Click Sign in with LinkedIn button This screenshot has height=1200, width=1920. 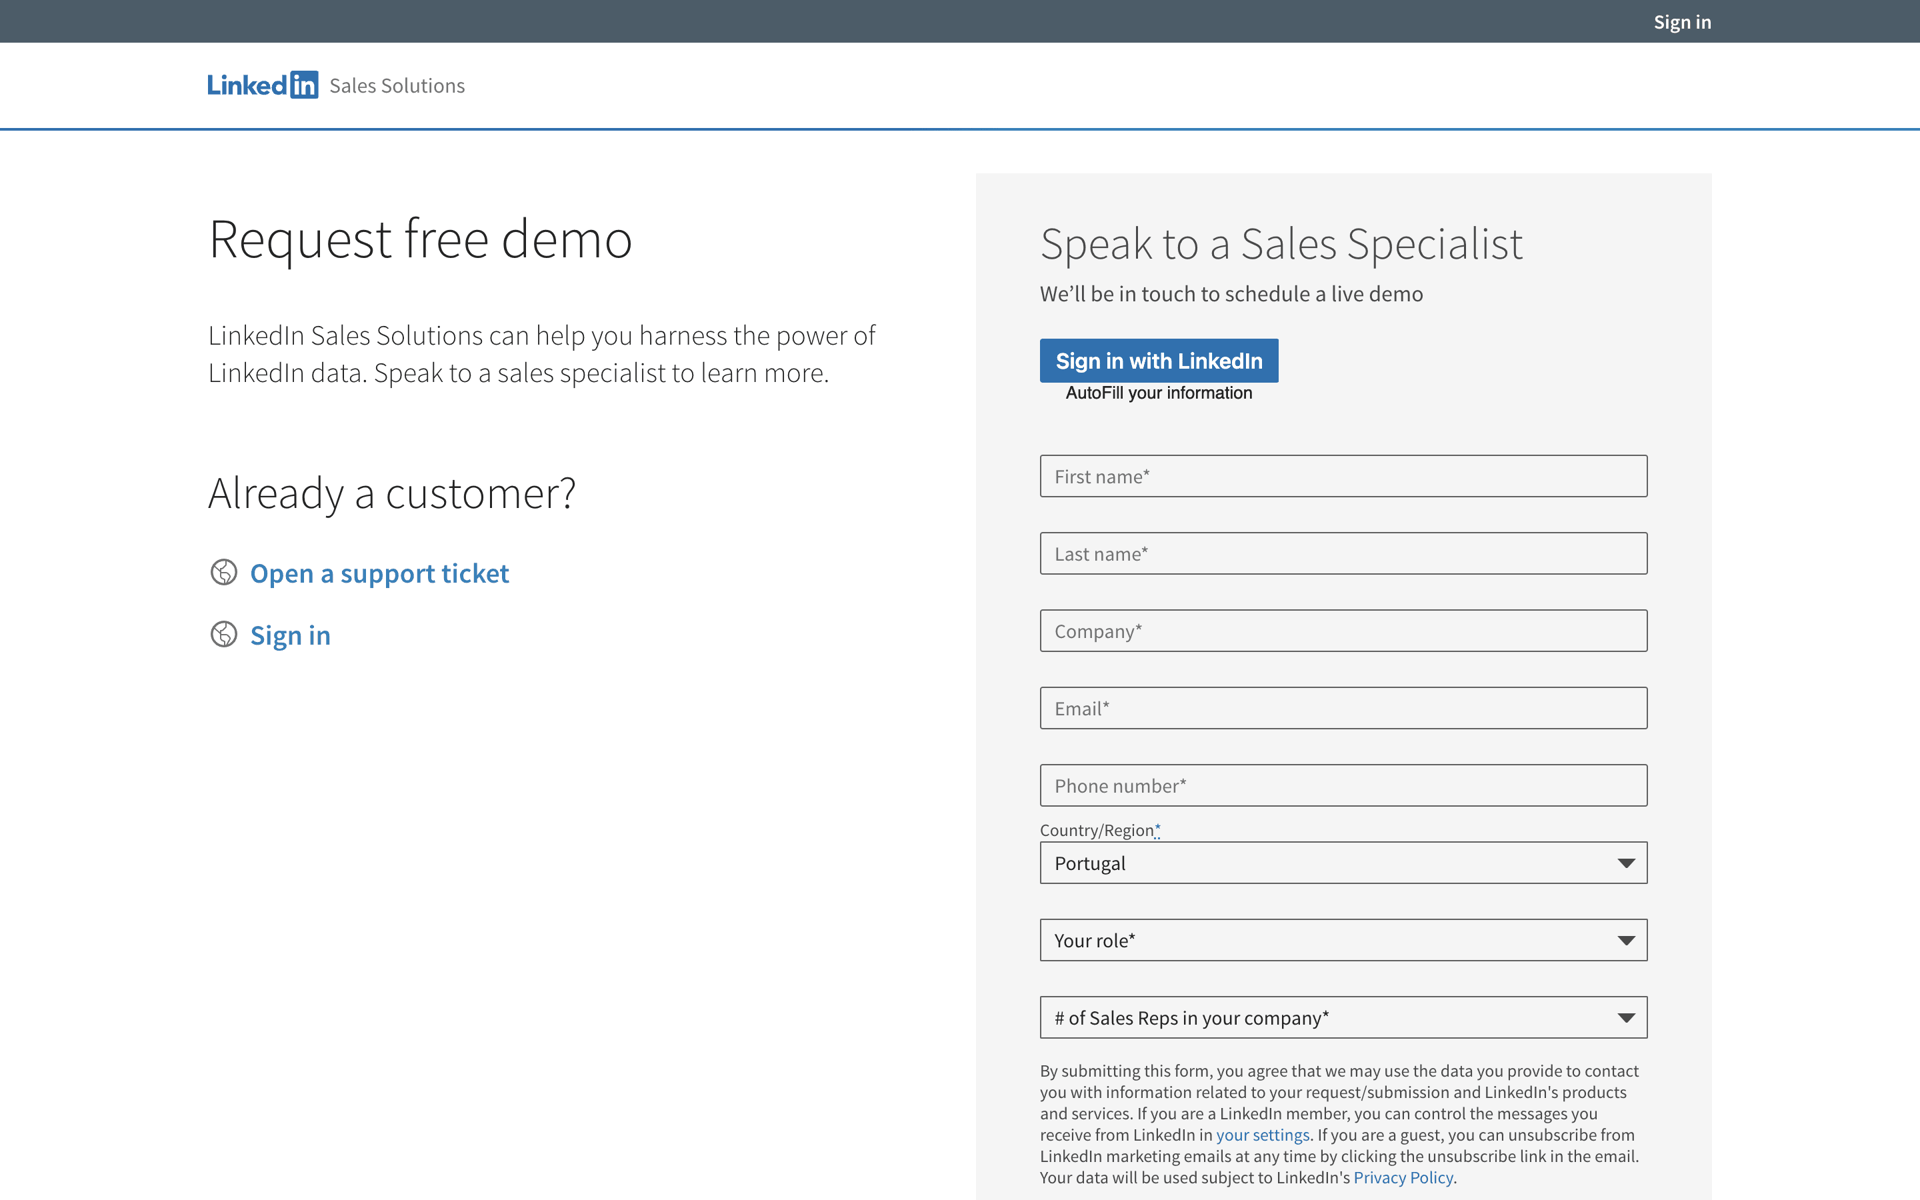(x=1159, y=361)
